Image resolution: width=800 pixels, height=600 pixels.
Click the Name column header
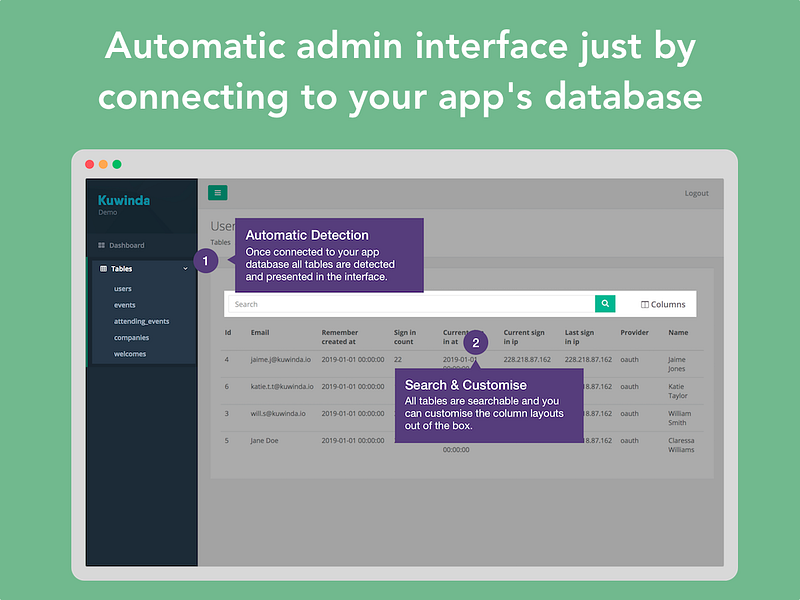(678, 333)
